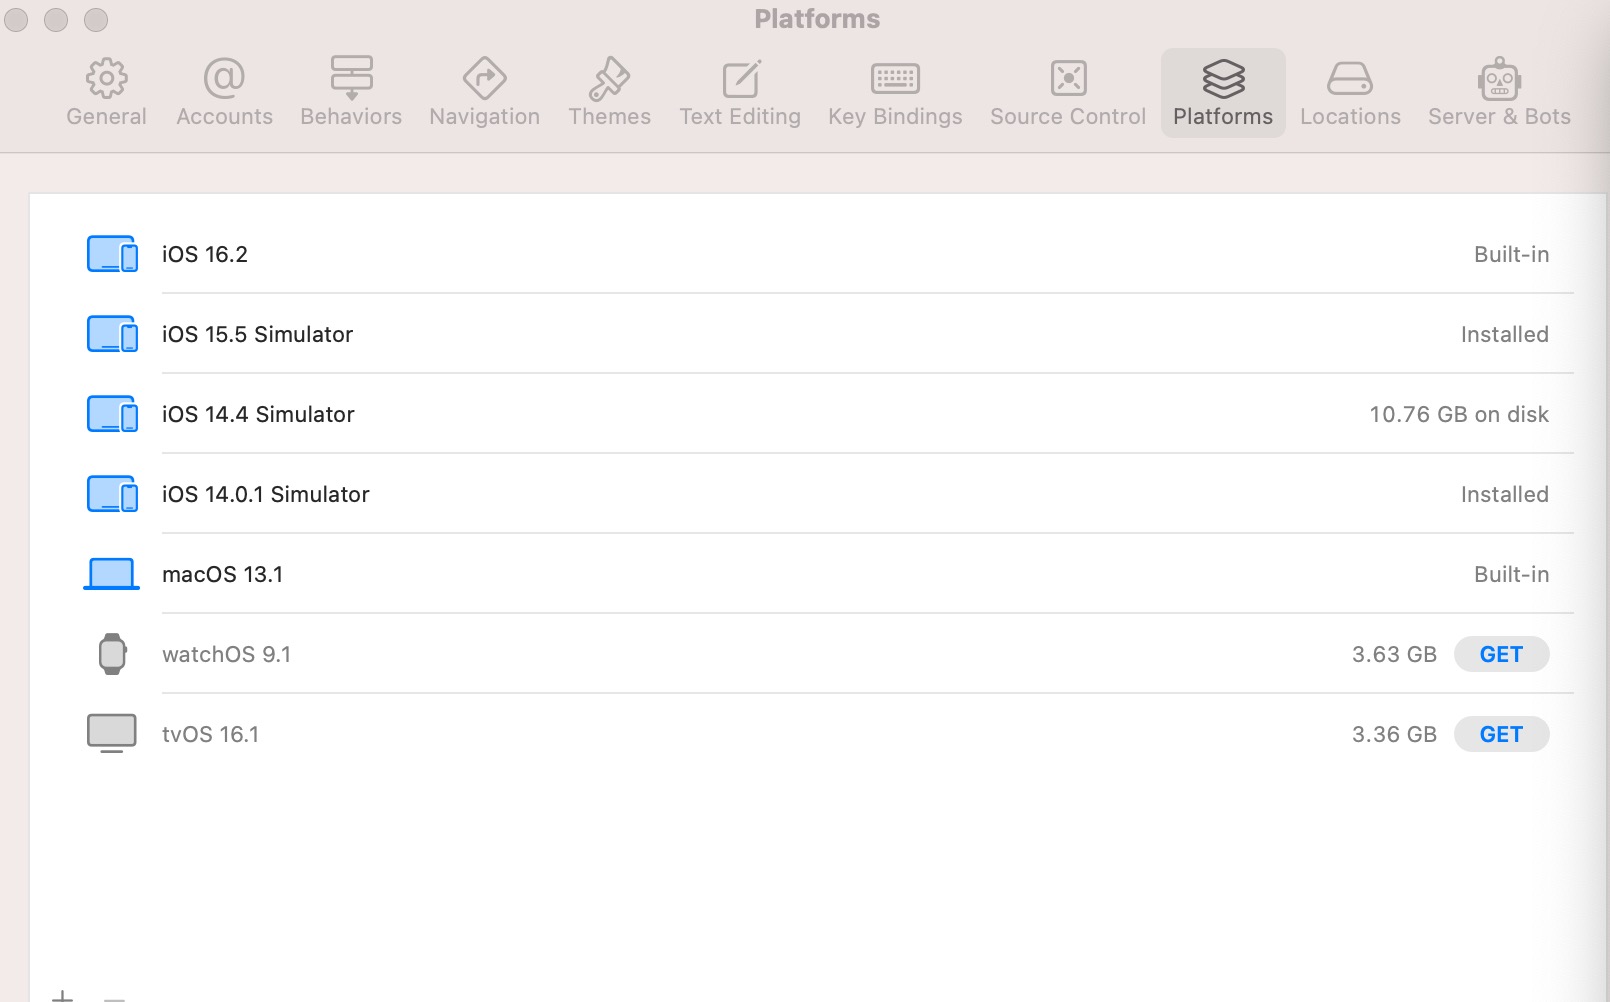1610x1002 pixels.
Task: Remove platform with the minus button
Action: click(114, 998)
